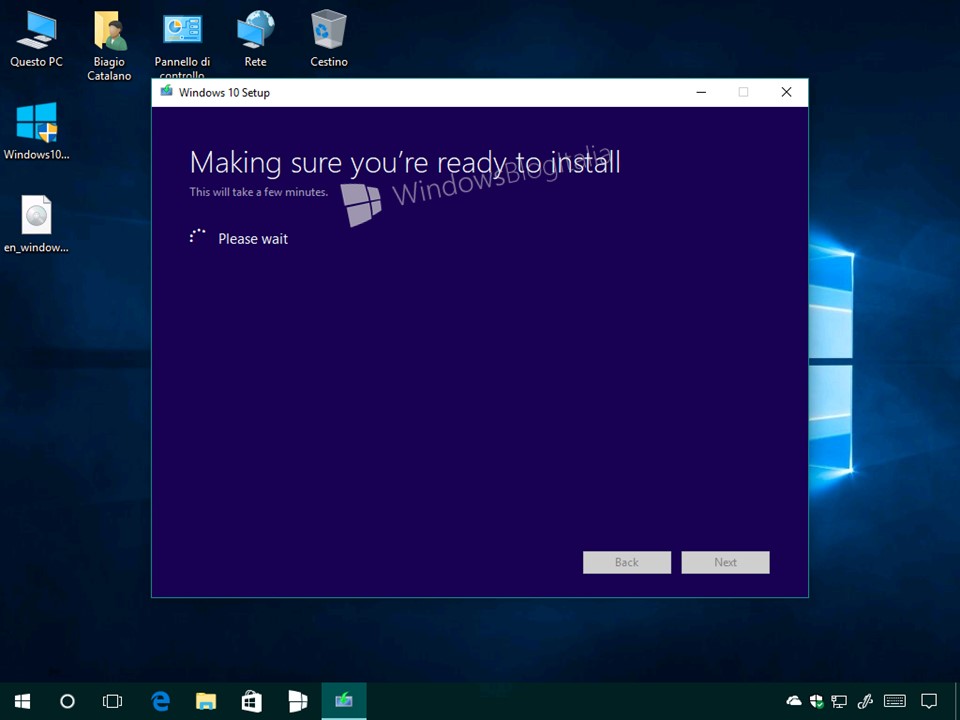Click the "Please wait" status text

click(253, 239)
